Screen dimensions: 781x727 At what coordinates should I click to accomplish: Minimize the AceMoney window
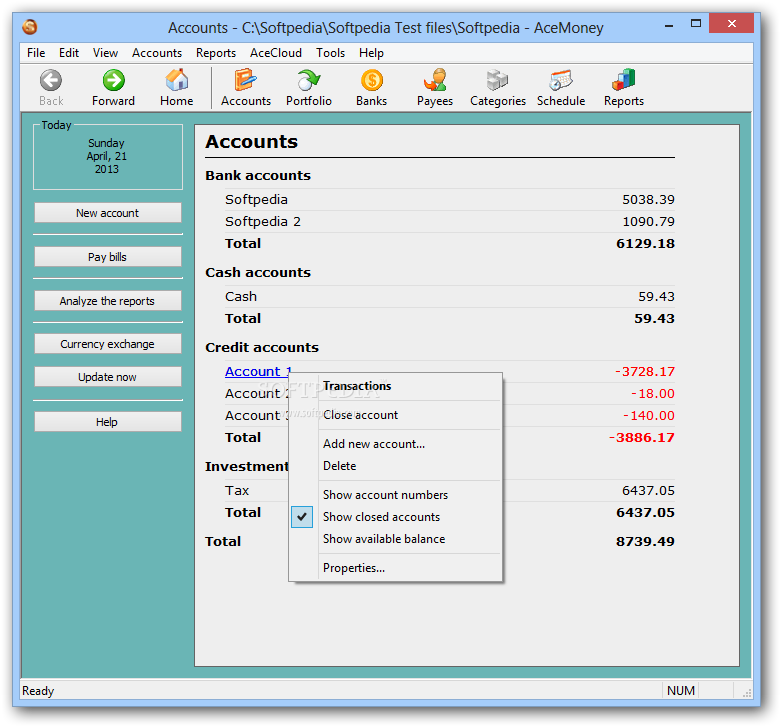coord(668,24)
